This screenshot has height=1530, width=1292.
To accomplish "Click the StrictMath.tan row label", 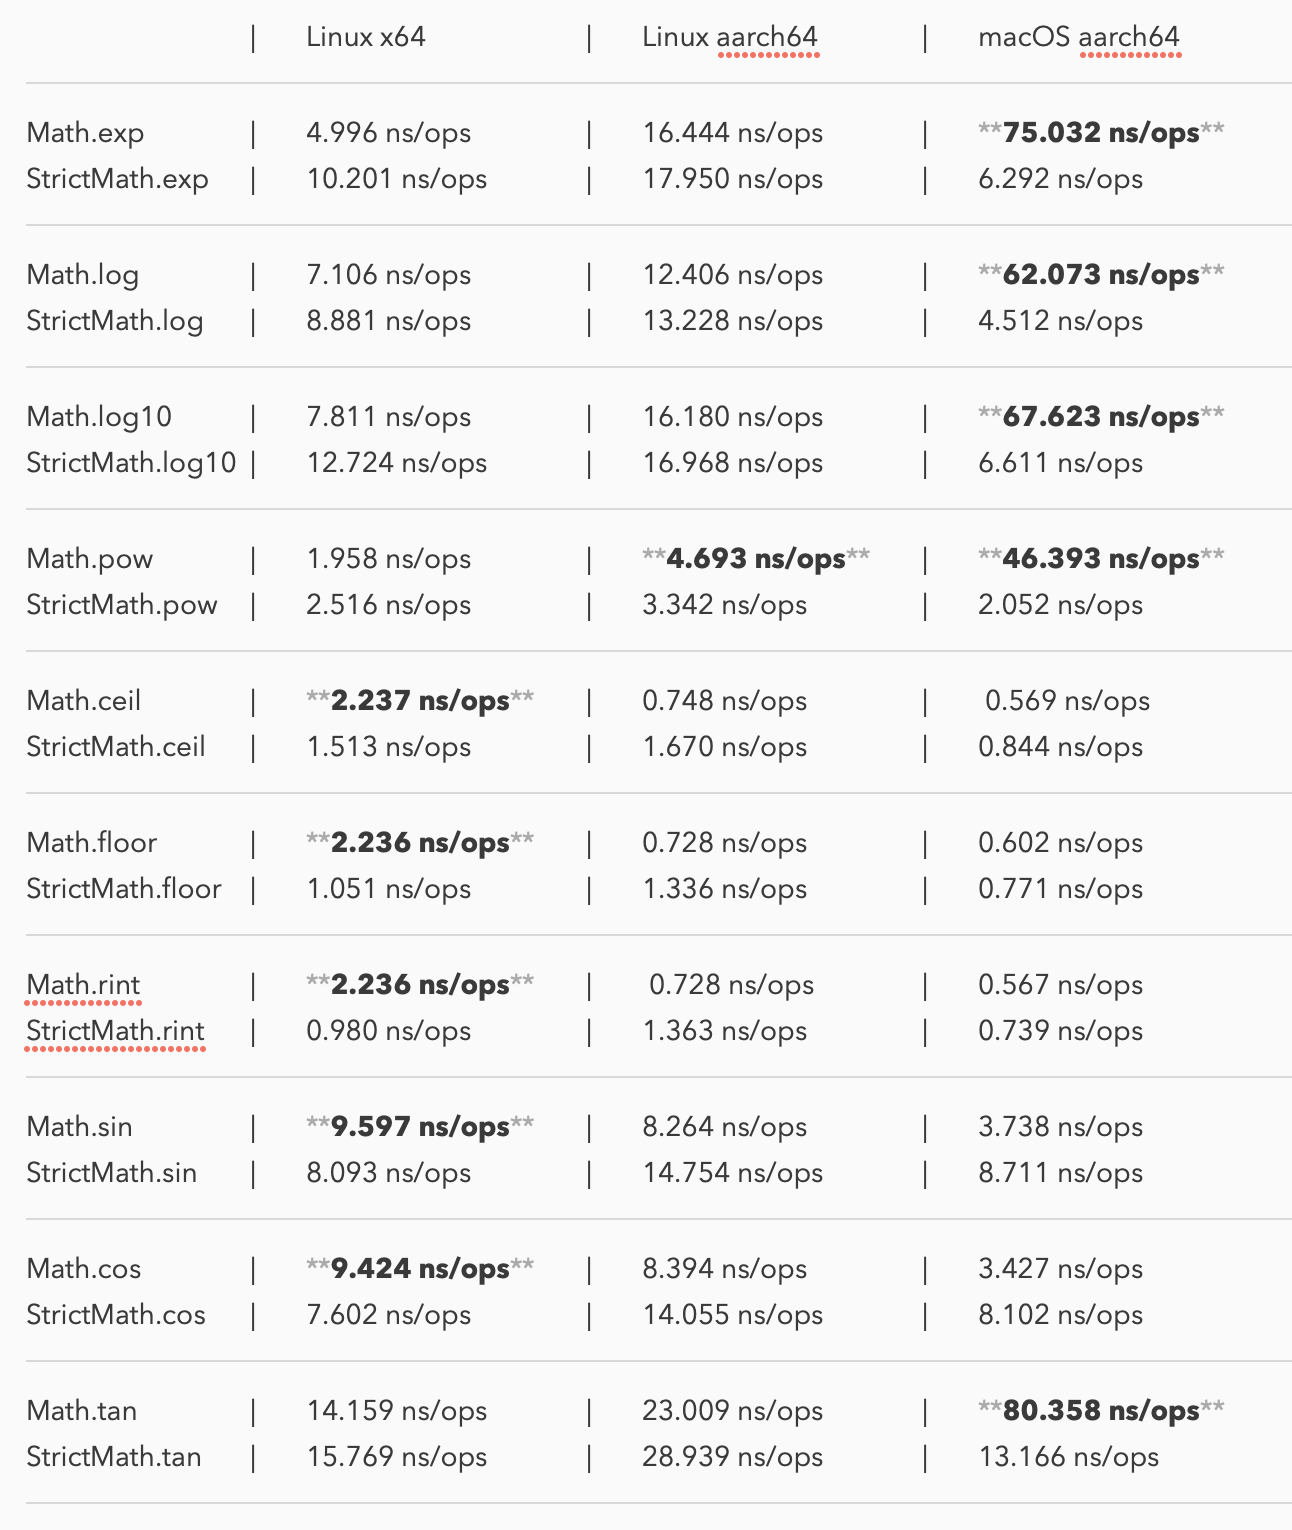I will (x=114, y=1457).
